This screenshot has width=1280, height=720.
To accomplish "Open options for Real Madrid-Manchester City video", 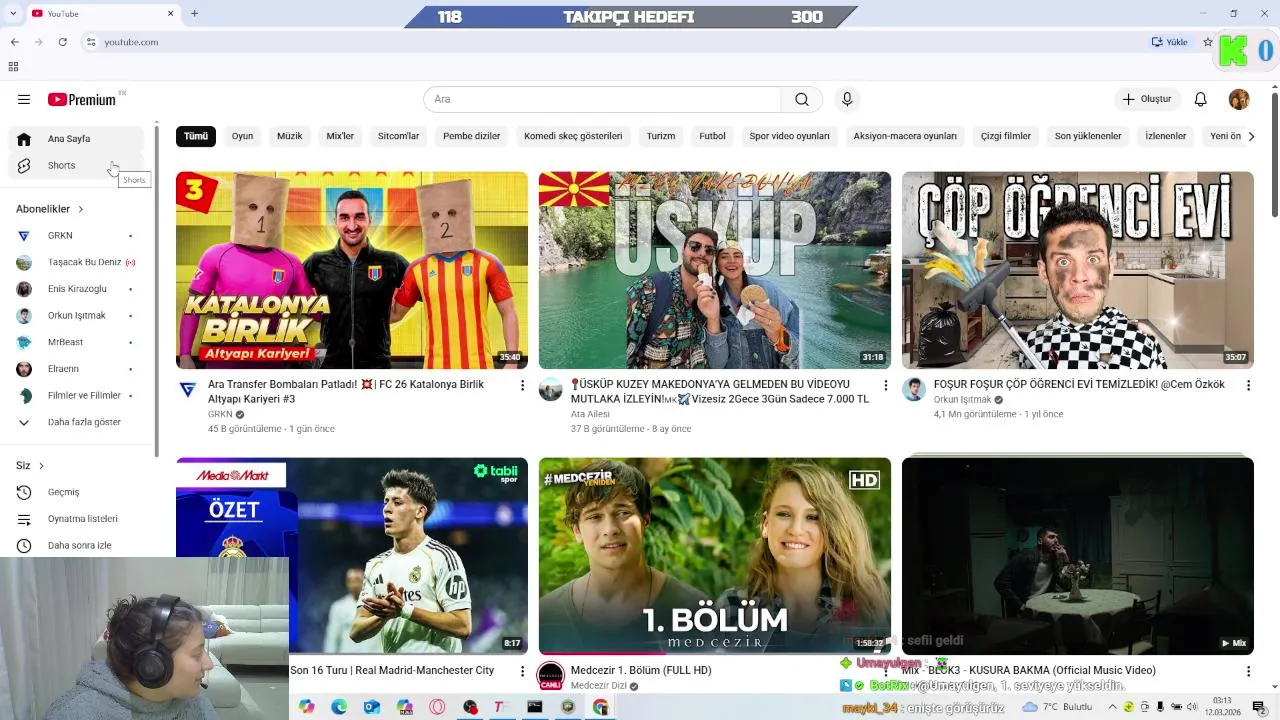I will coord(522,671).
